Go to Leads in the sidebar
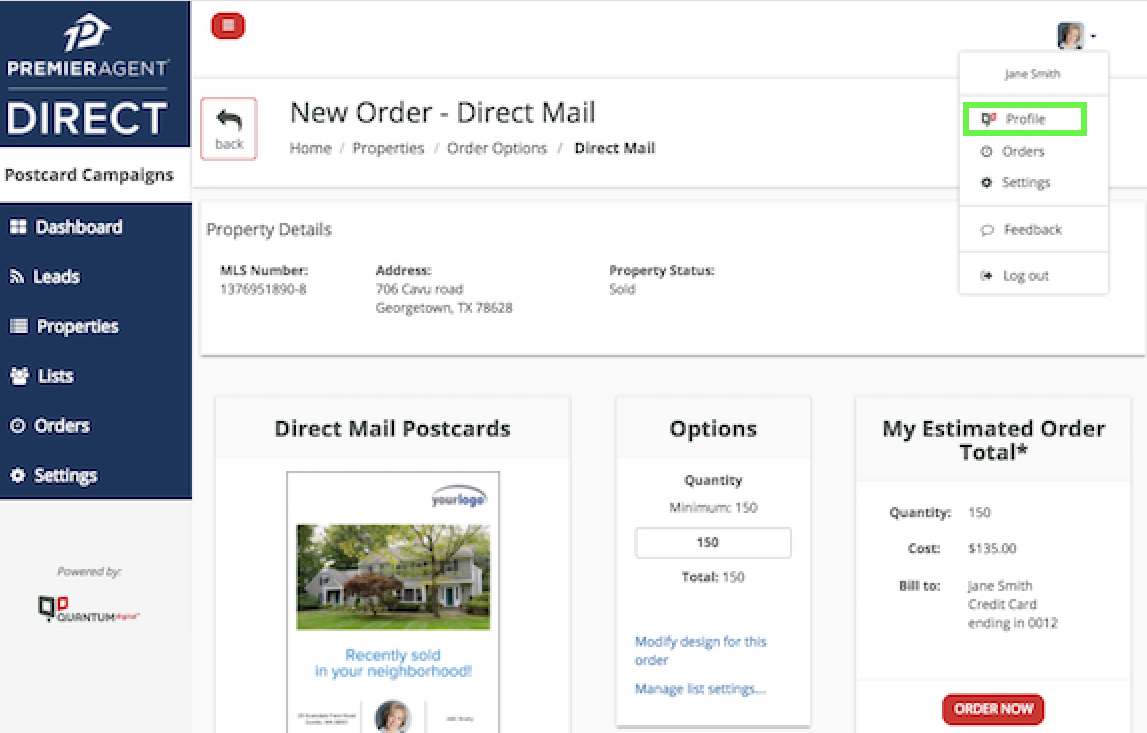The image size is (1147, 733). pyautogui.click(x=56, y=277)
